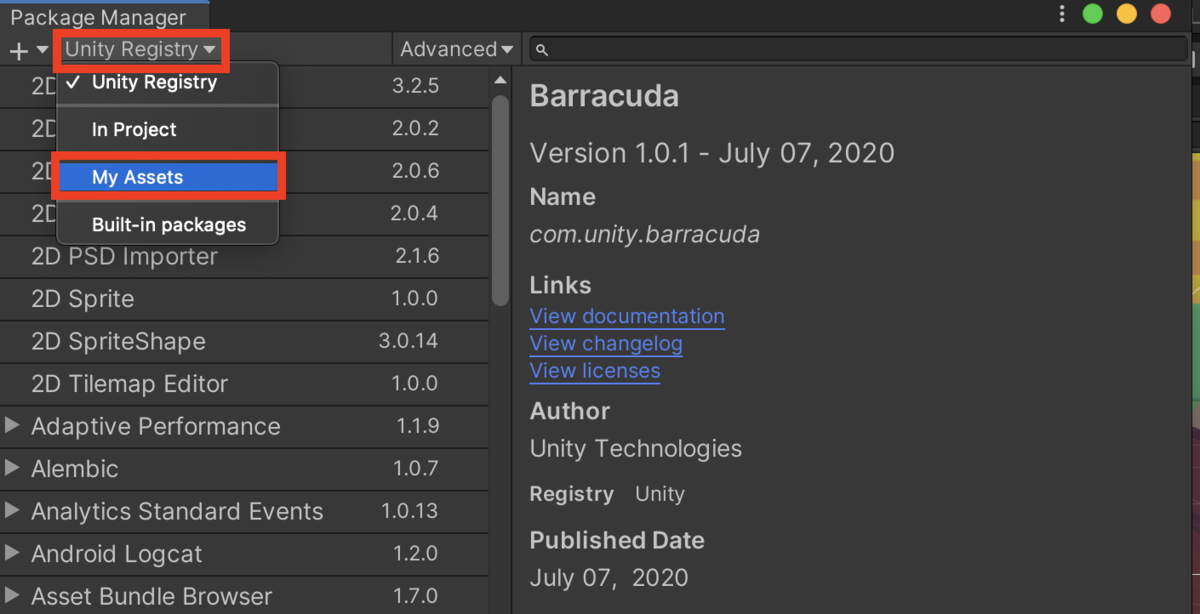The width and height of the screenshot is (1200, 614).
Task: Select the Package Manager tab
Action: click(103, 17)
